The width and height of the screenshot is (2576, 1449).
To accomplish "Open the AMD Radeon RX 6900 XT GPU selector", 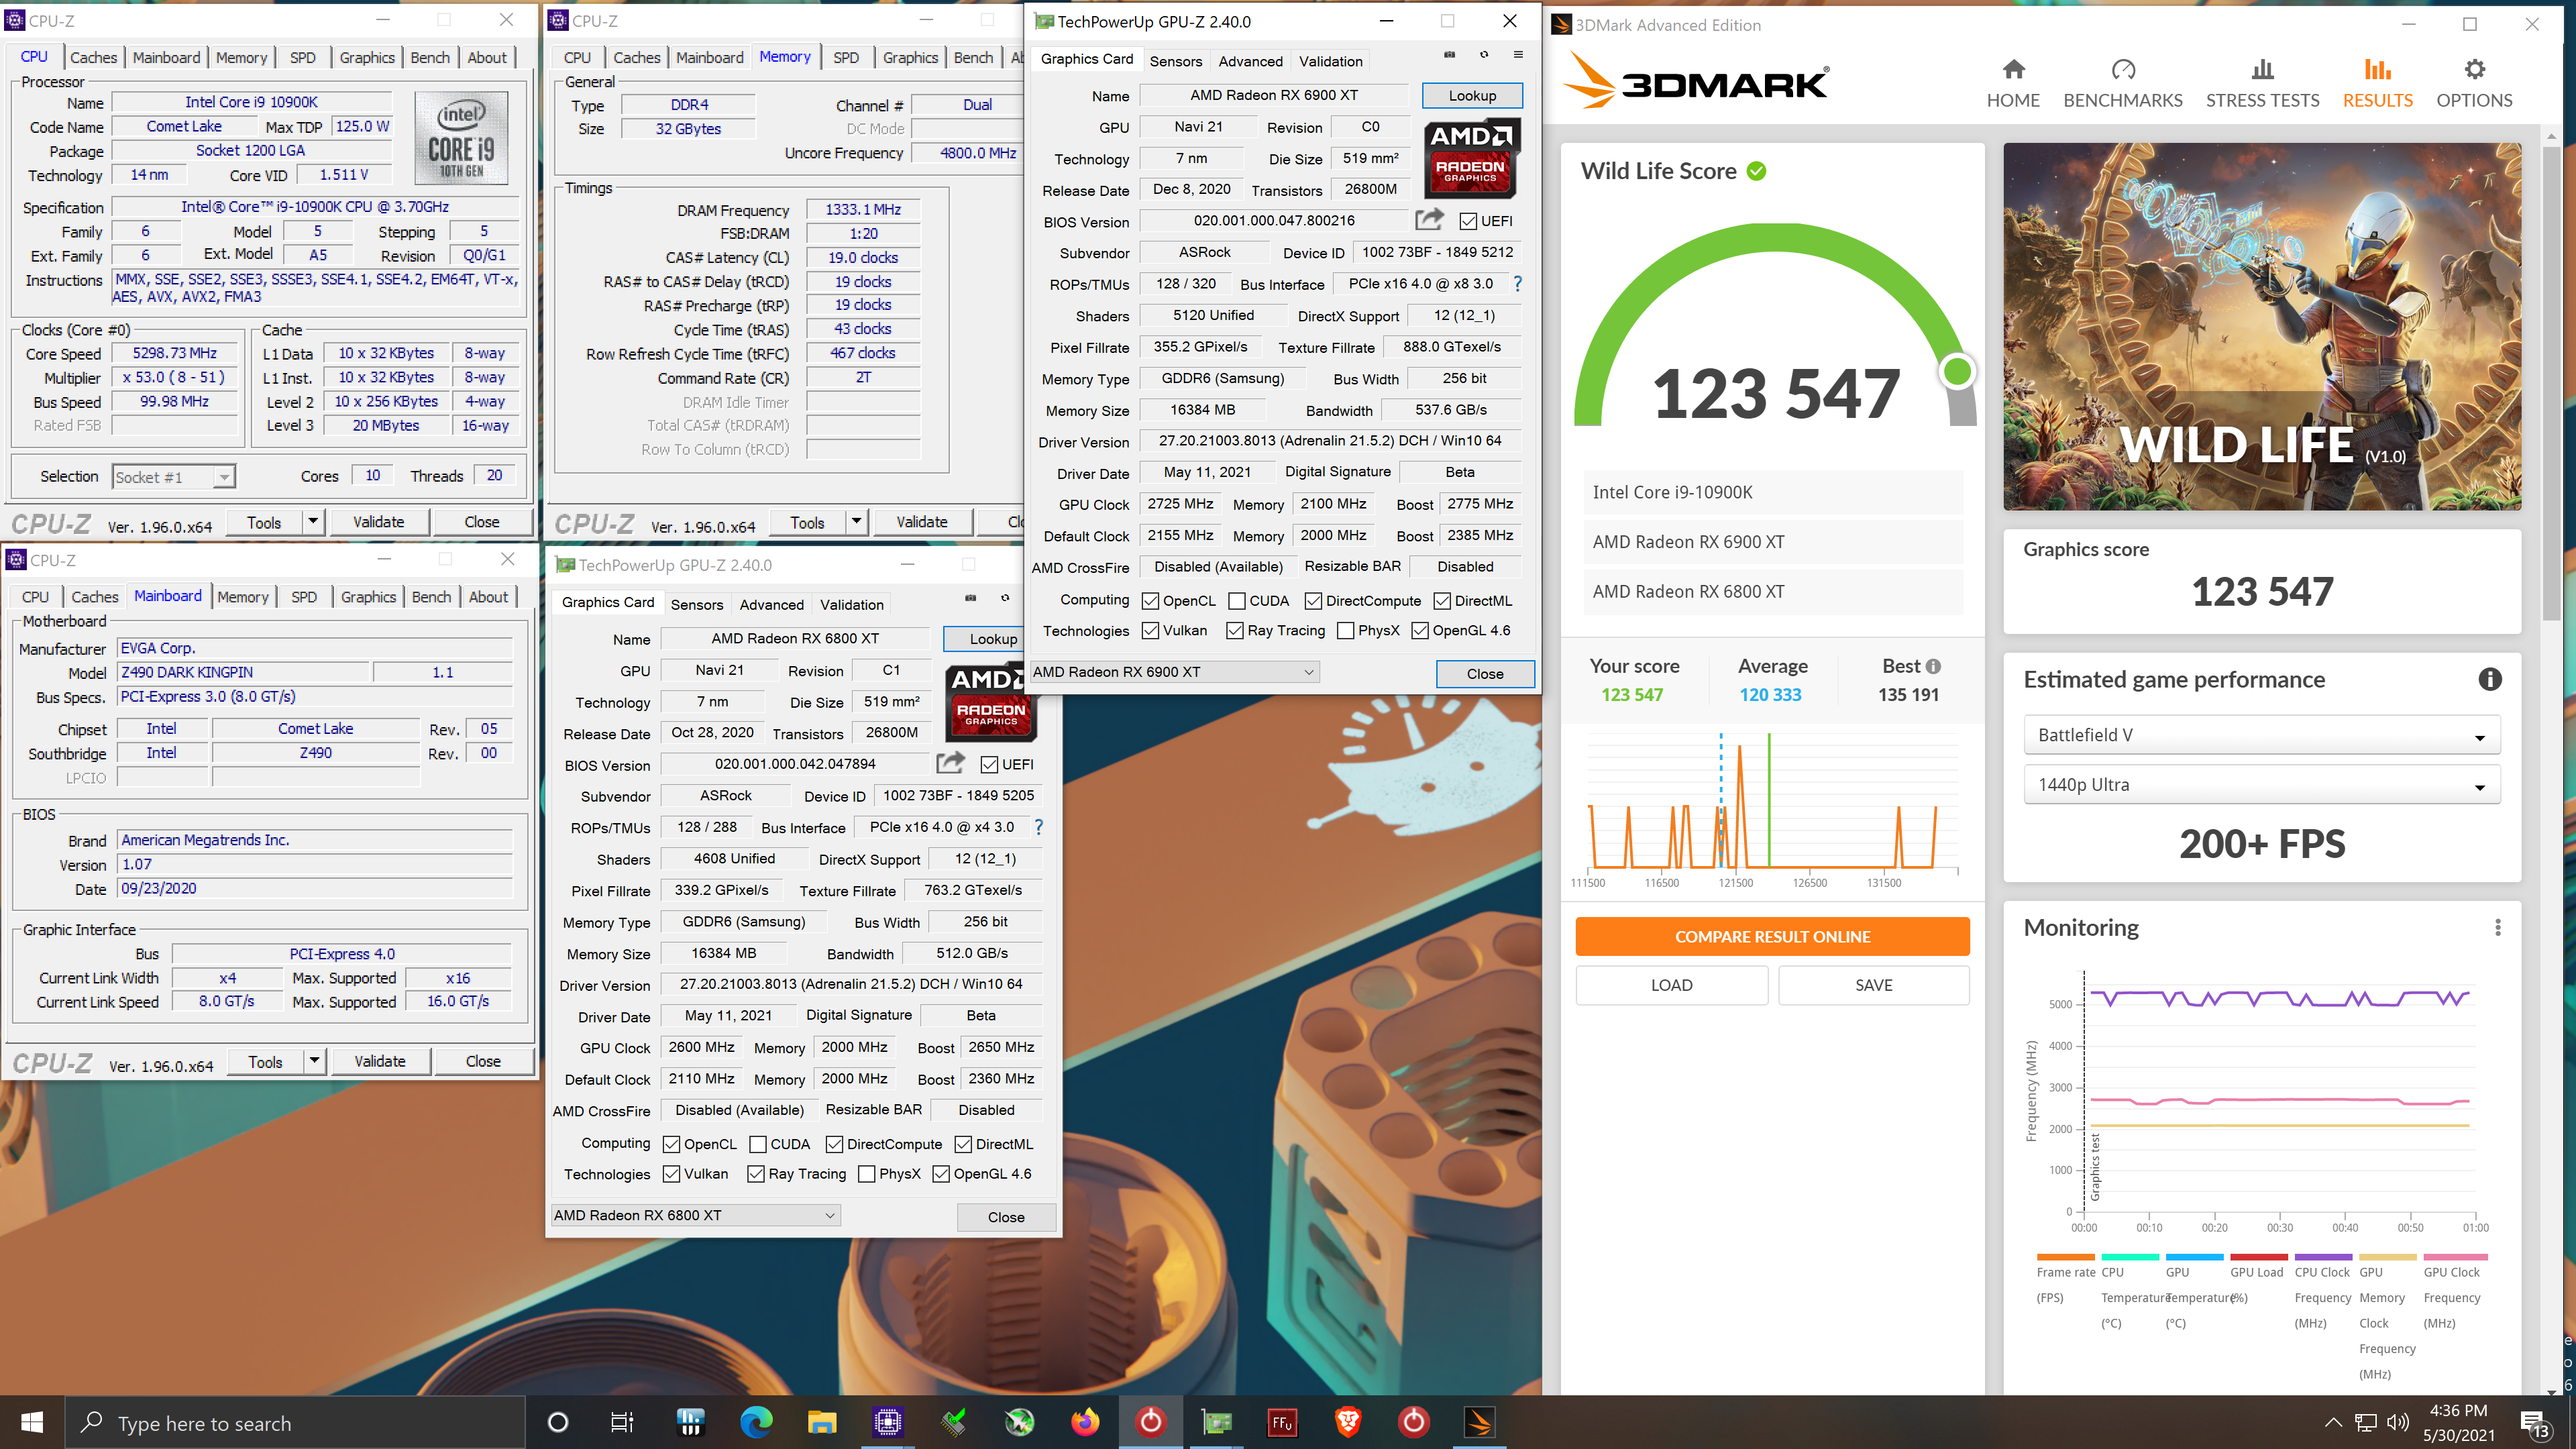I will click(x=1174, y=672).
